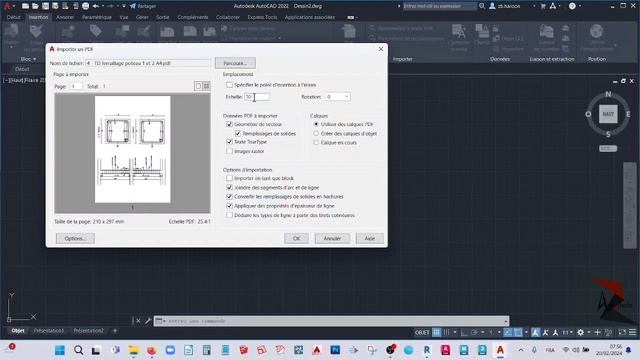The height and width of the screenshot is (360, 640).
Task: Open Windows taskbar search
Action: point(78,350)
